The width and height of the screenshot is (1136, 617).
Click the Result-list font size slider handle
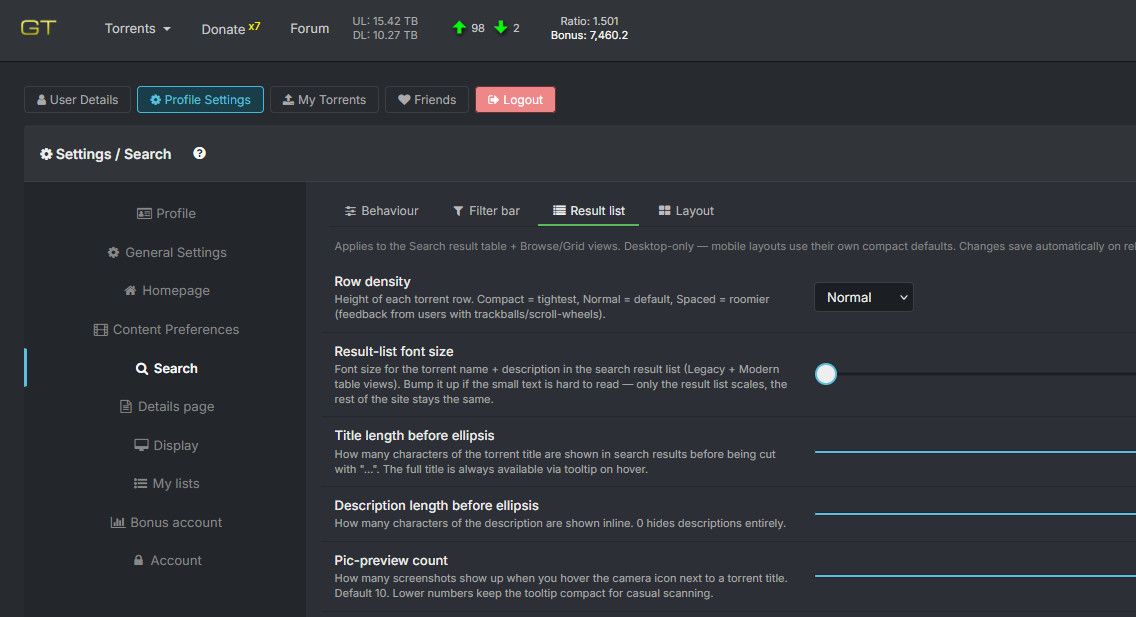826,374
